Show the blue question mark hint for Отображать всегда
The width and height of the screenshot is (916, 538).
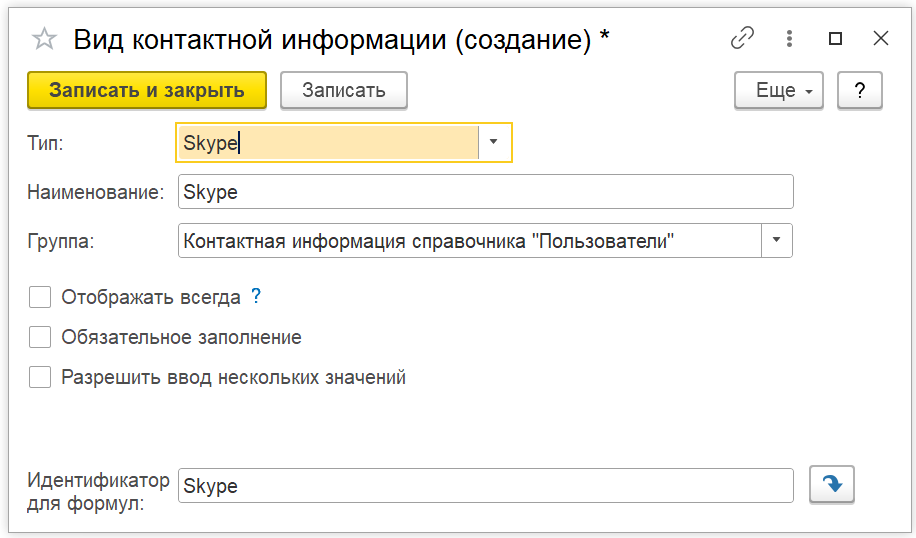tap(256, 296)
